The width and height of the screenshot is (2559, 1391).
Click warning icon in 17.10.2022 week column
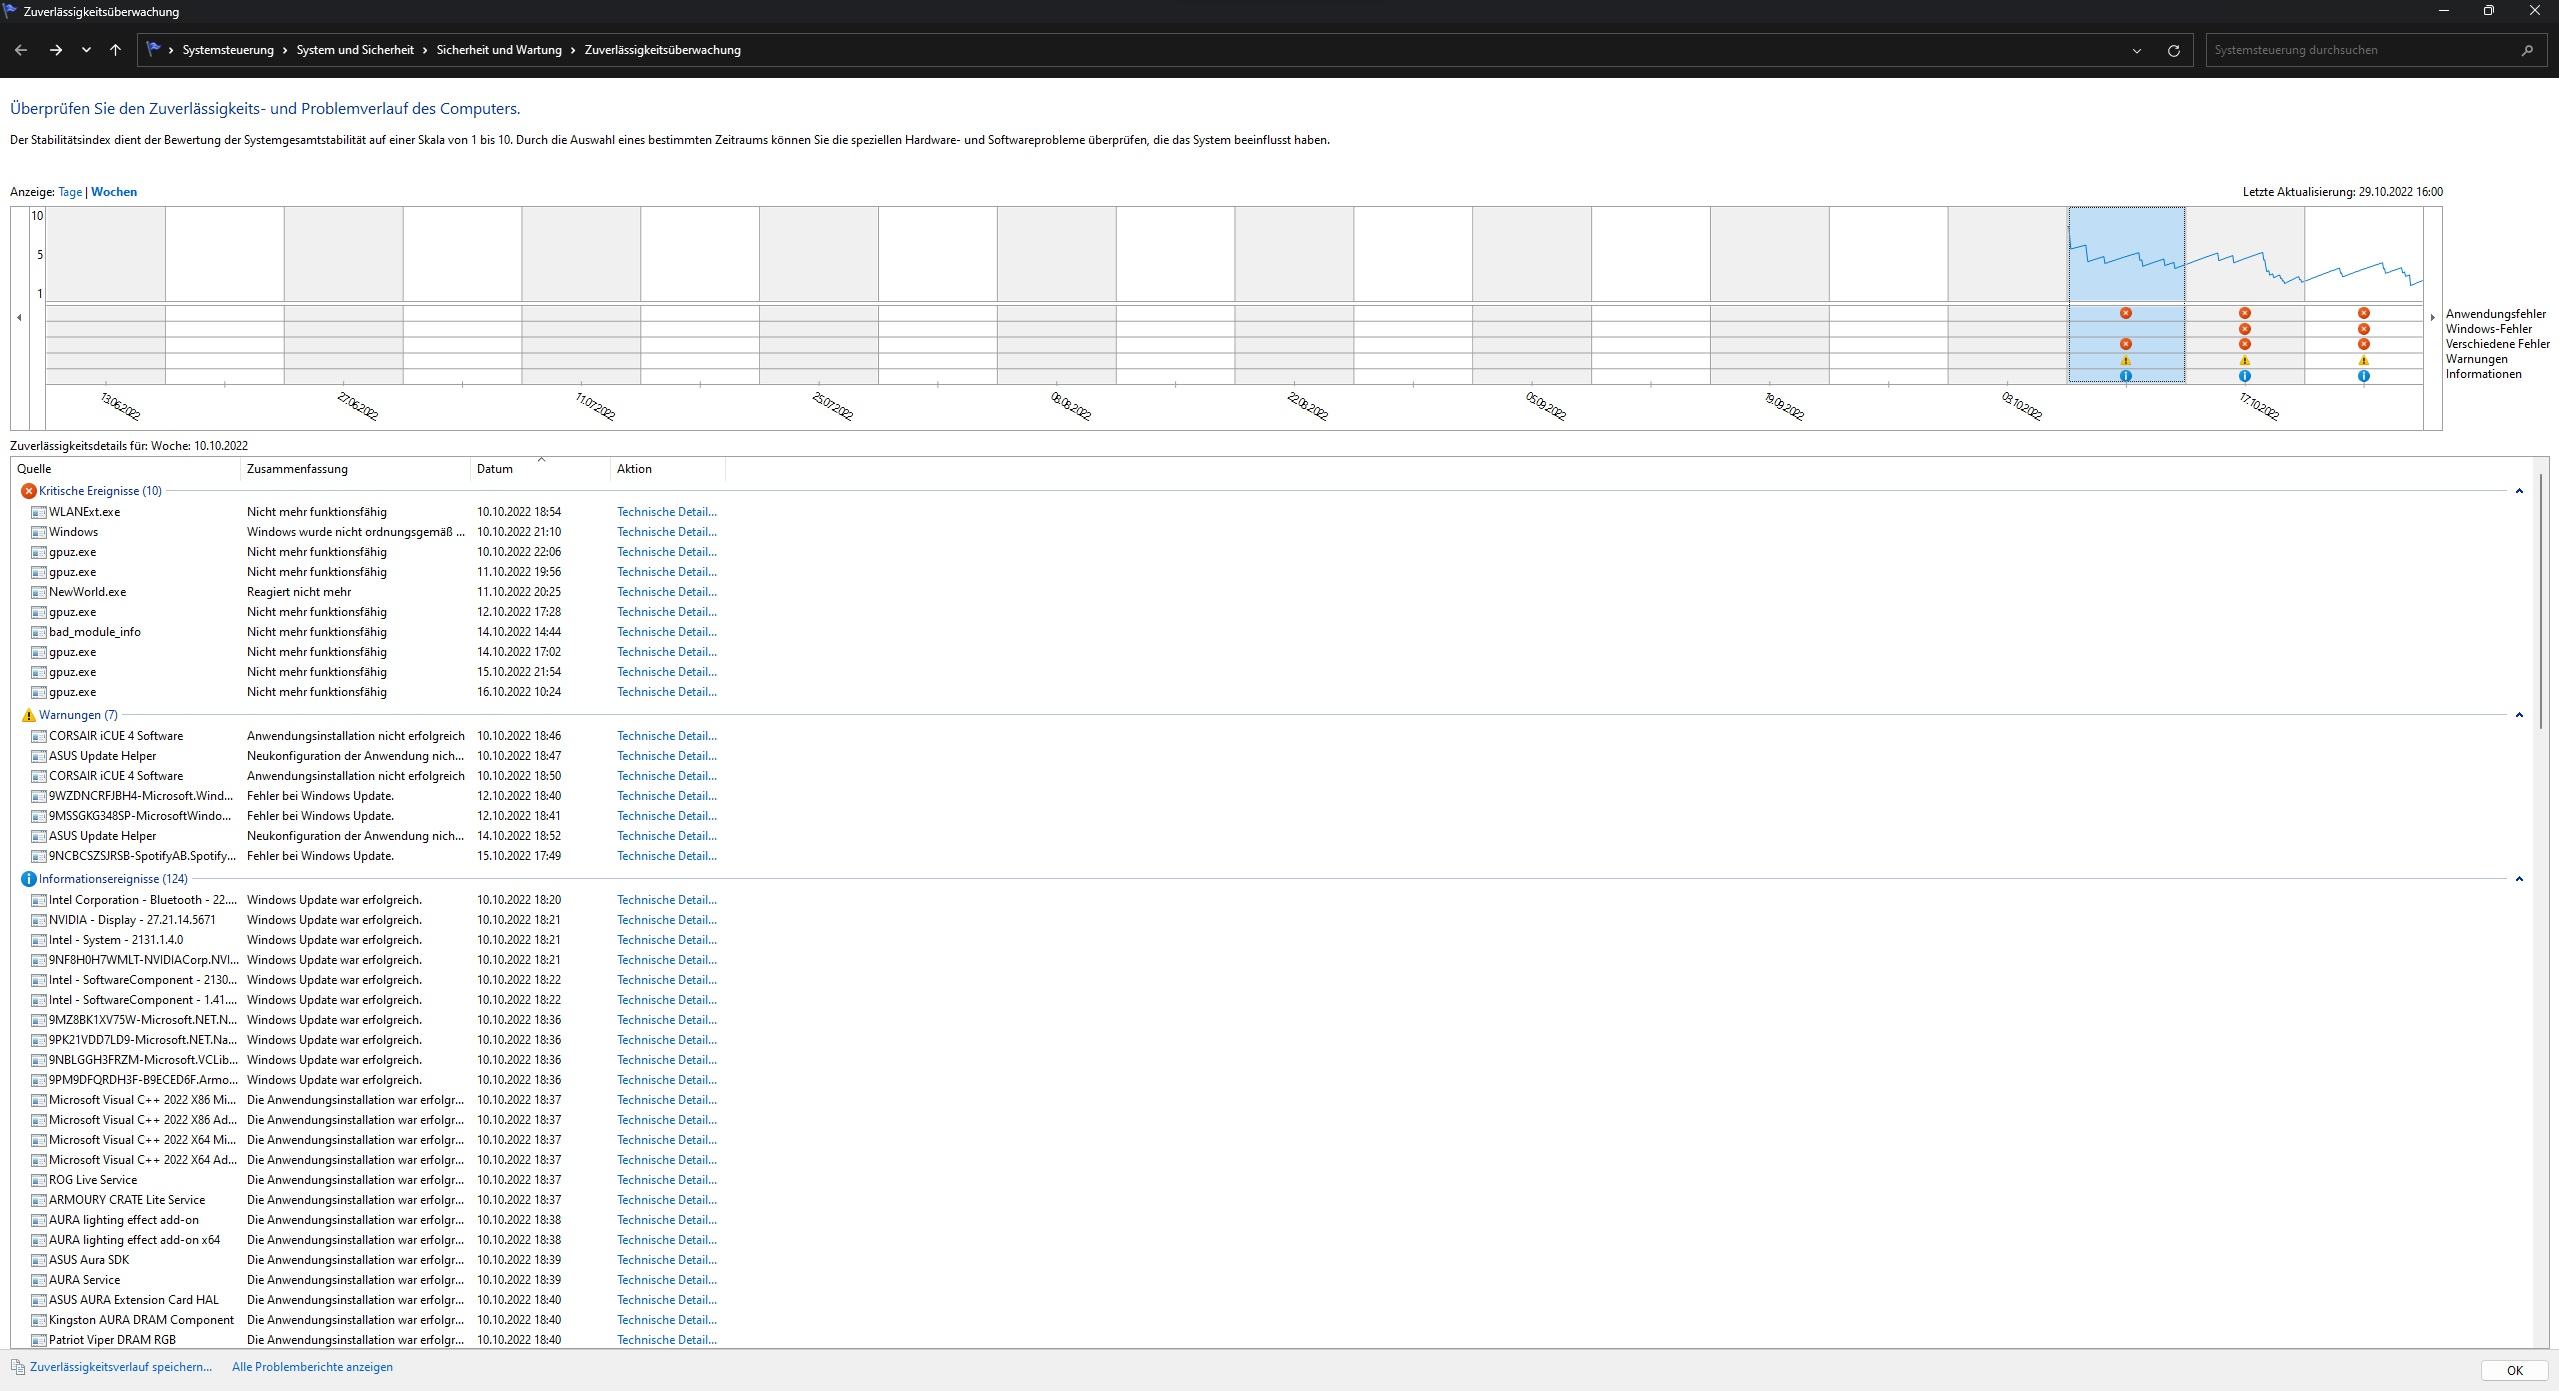[2244, 360]
